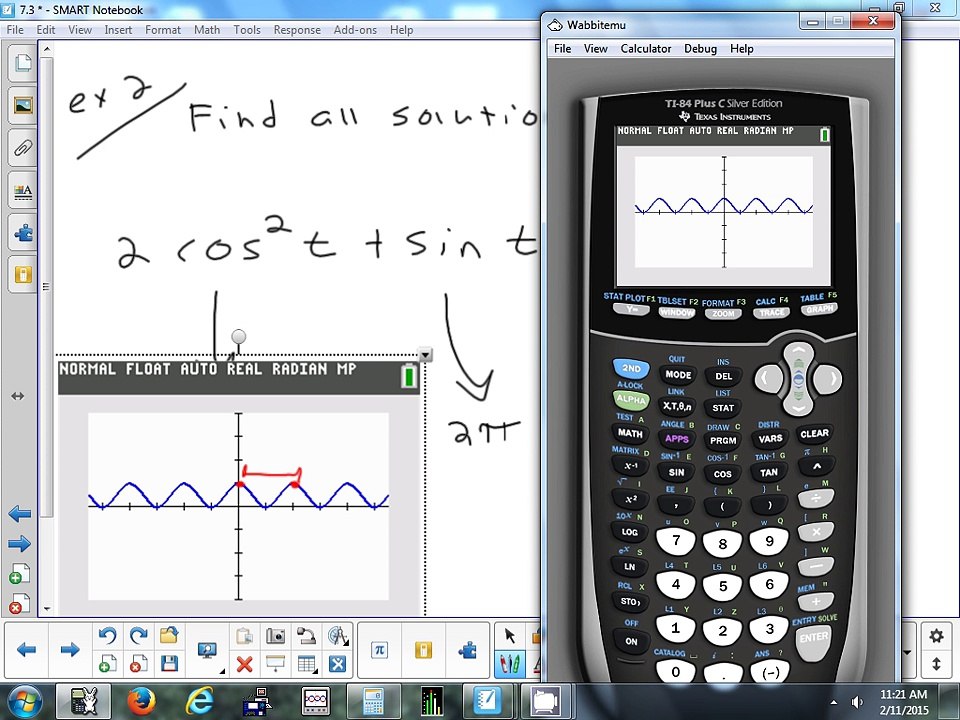Screen dimensions: 960x720
Task: Launch math tools X icon
Action: [337, 664]
